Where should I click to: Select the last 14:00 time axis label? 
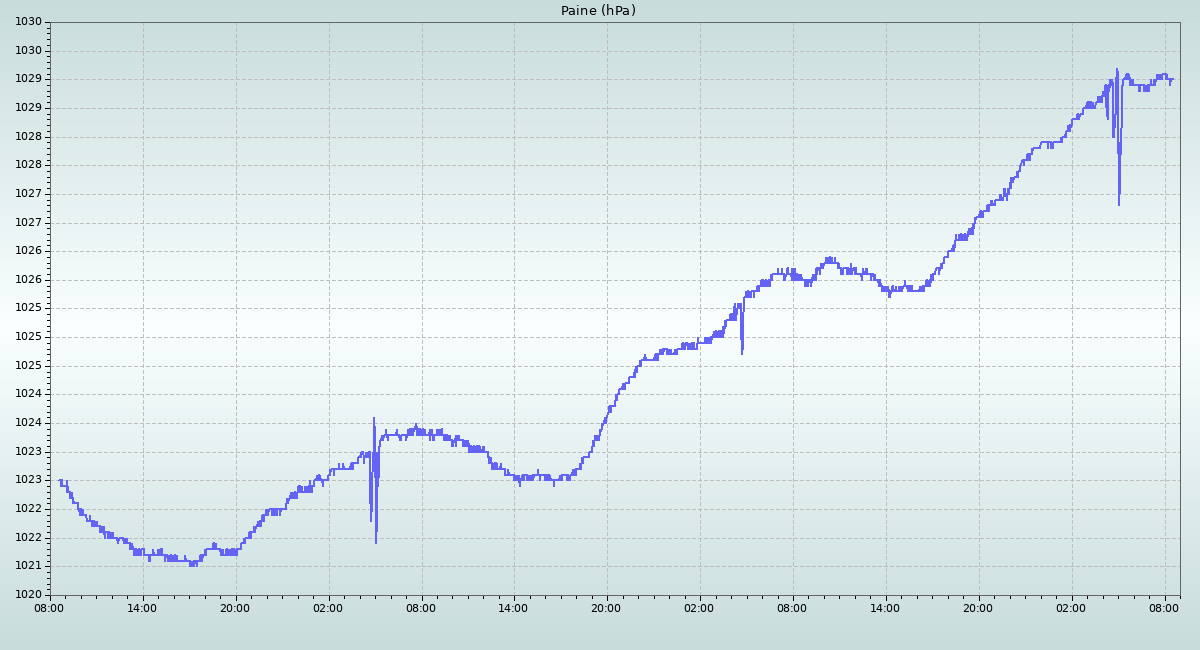(885, 607)
